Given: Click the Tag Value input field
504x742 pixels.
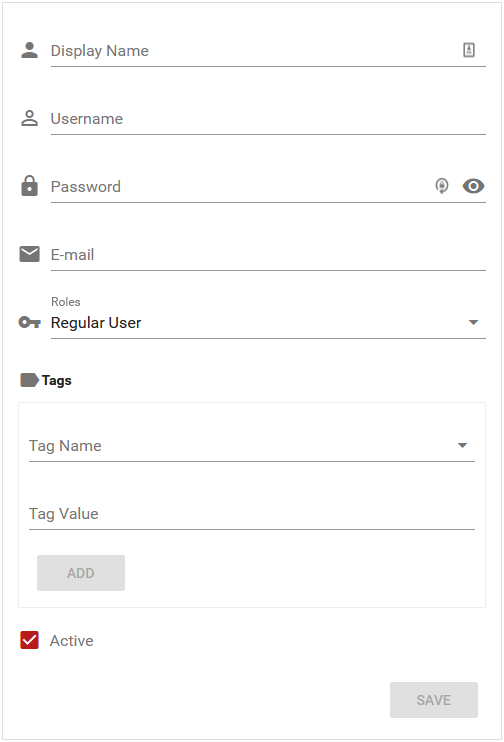Looking at the screenshot, I should pyautogui.click(x=252, y=514).
